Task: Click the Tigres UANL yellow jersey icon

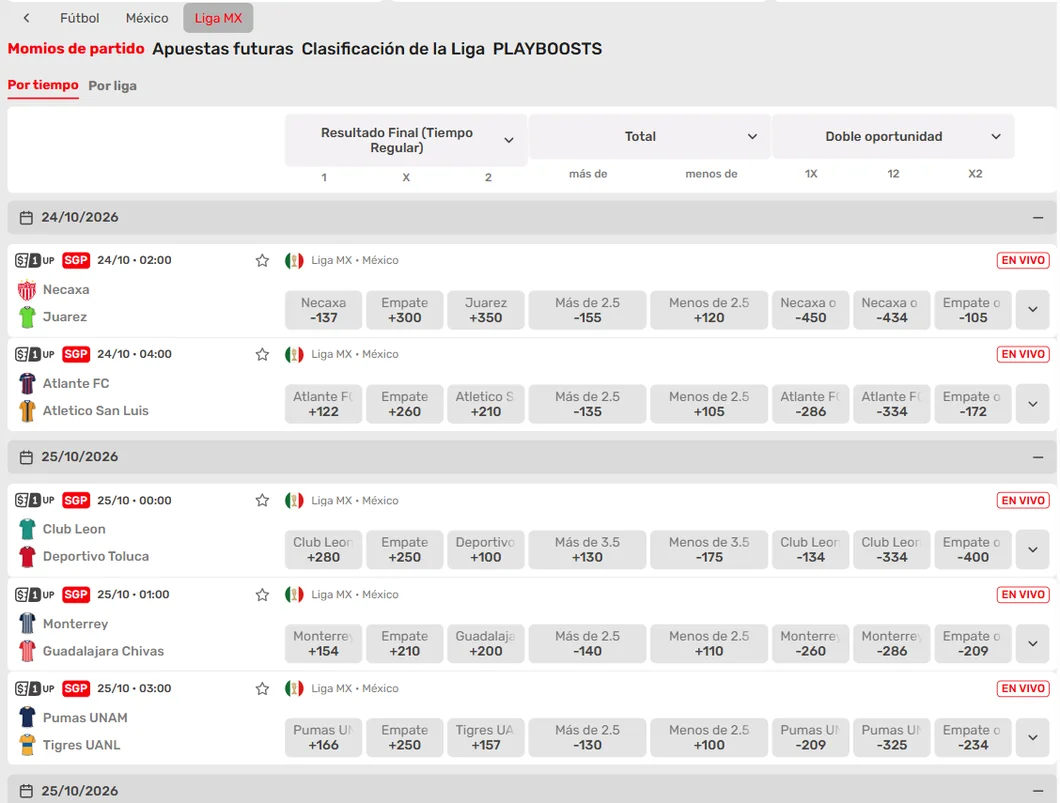Action: coord(27,745)
